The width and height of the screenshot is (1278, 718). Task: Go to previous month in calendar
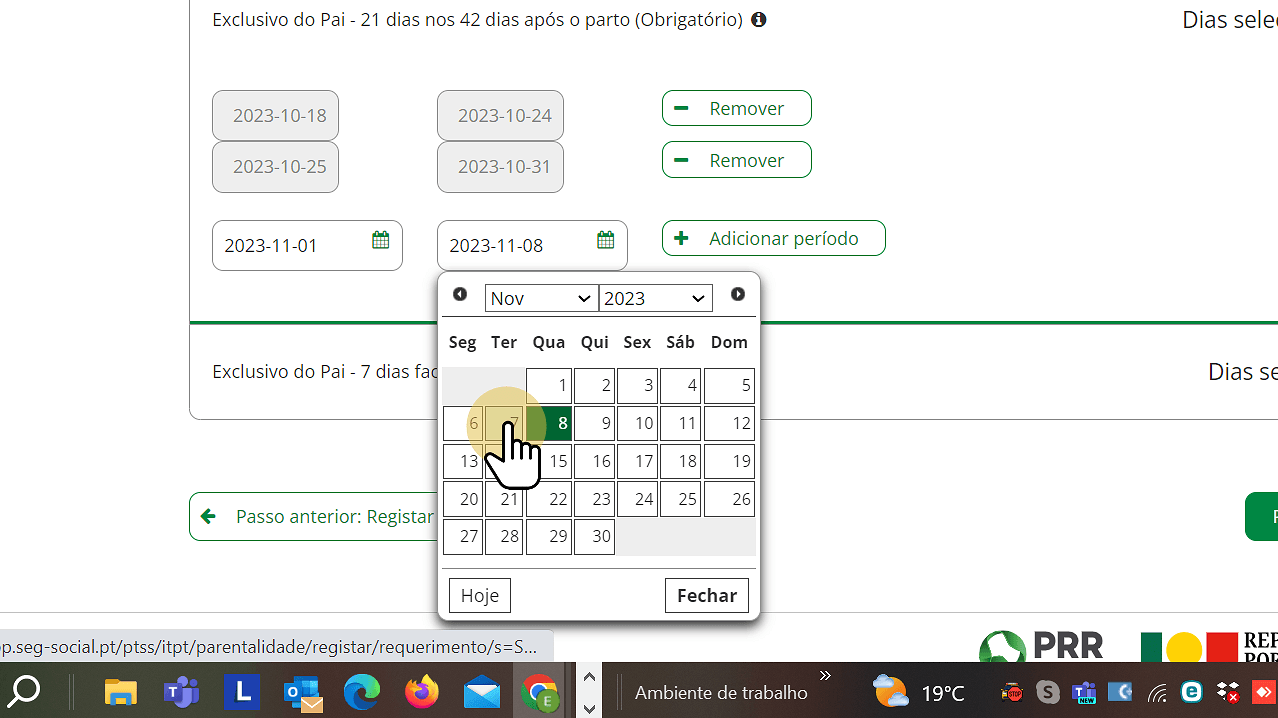pyautogui.click(x=460, y=294)
